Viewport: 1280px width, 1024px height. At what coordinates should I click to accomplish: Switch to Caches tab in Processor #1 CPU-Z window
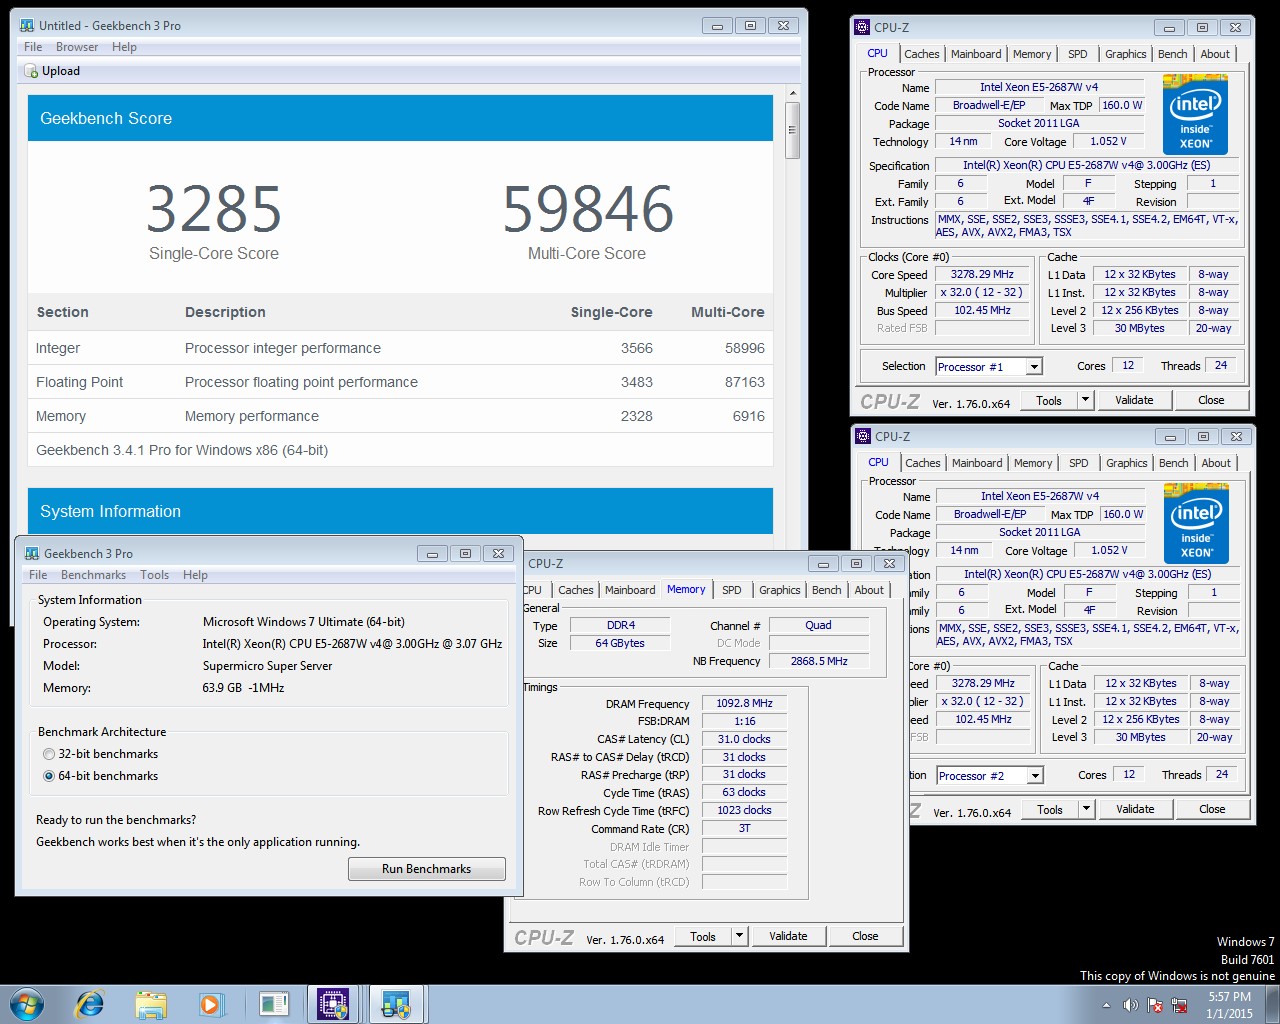tap(921, 54)
